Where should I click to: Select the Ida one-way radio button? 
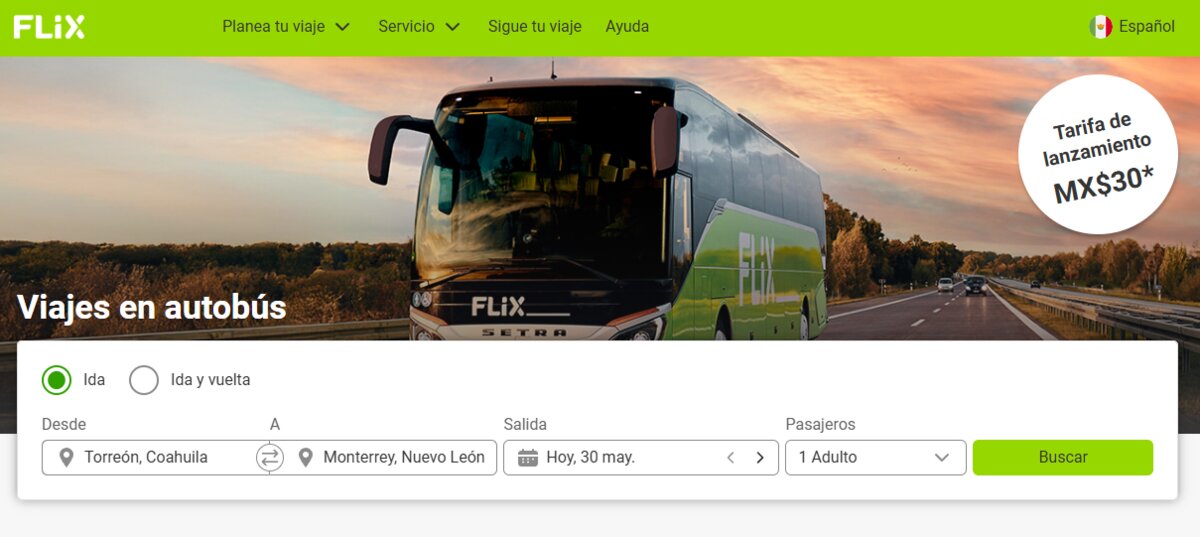pos(57,380)
